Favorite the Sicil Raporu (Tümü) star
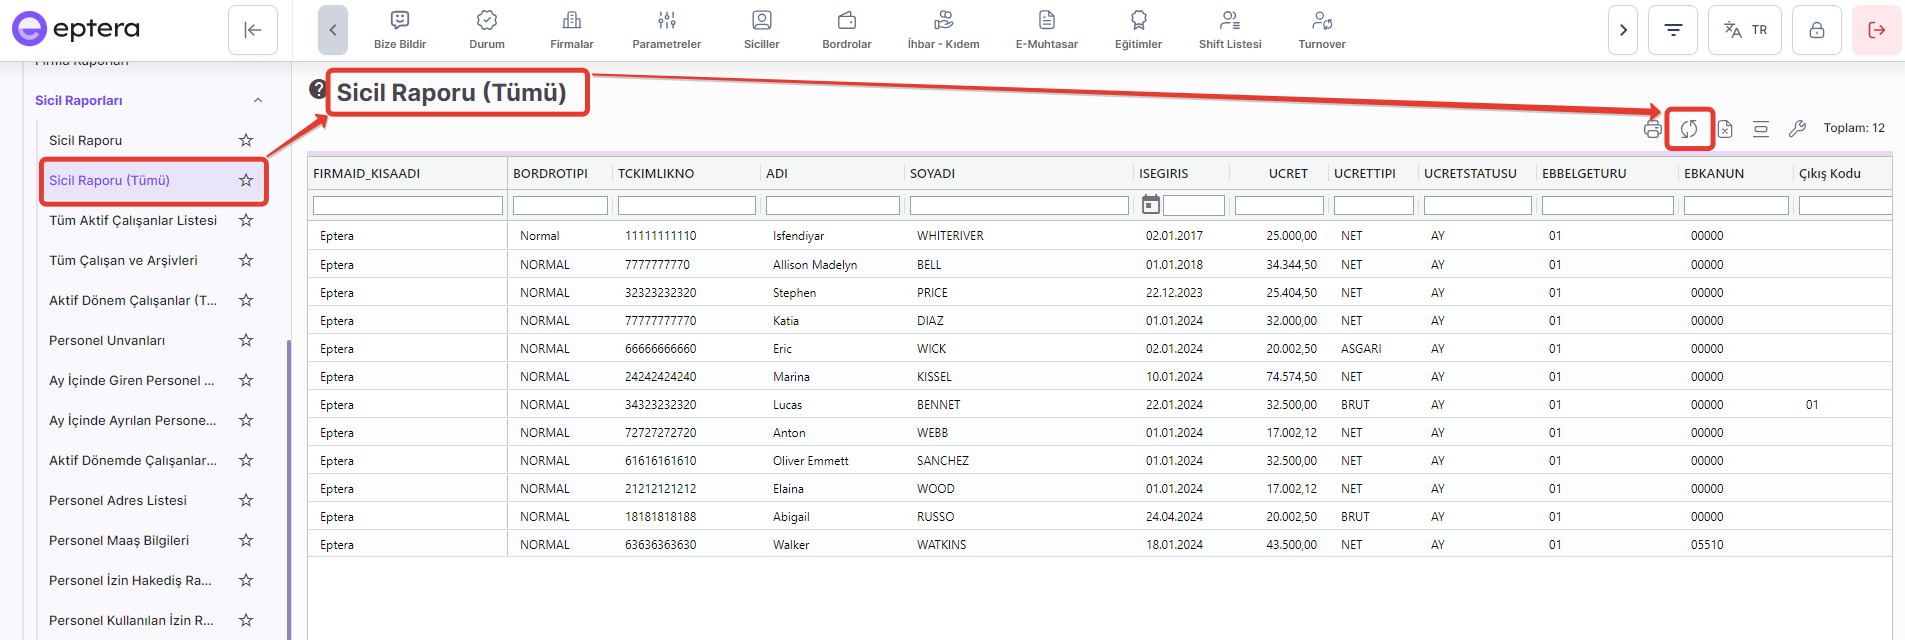The image size is (1905, 640). 246,180
